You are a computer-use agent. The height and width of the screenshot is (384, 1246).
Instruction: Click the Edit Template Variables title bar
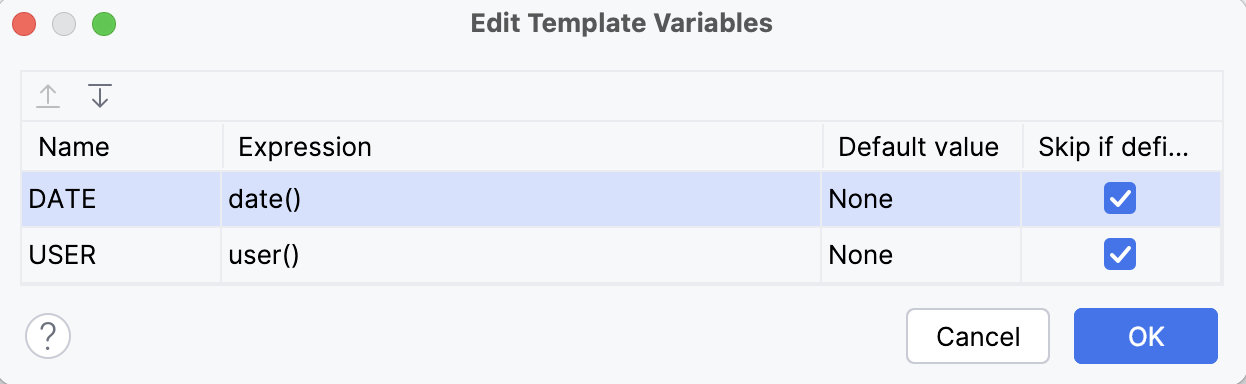tap(622, 23)
